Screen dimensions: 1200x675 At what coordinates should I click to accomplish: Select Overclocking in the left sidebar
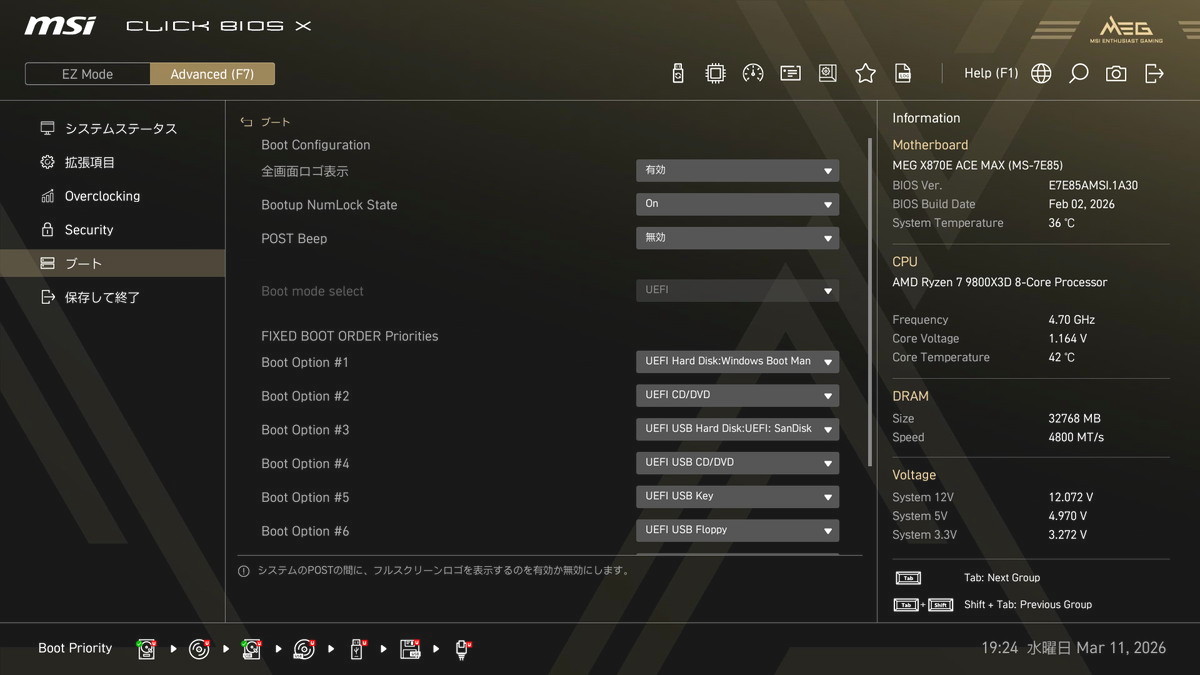click(102, 196)
